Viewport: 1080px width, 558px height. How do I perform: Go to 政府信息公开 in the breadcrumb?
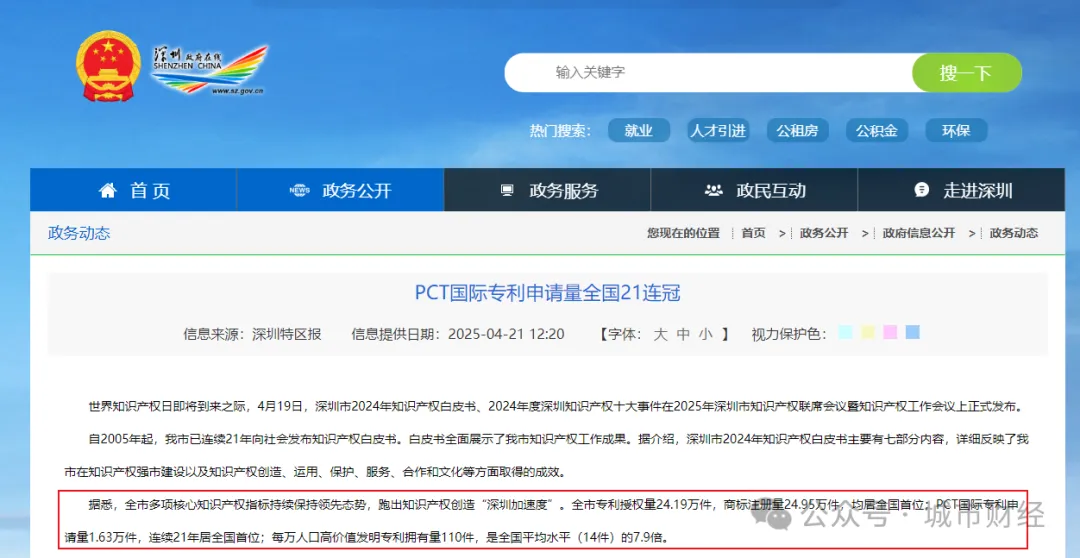pos(919,233)
